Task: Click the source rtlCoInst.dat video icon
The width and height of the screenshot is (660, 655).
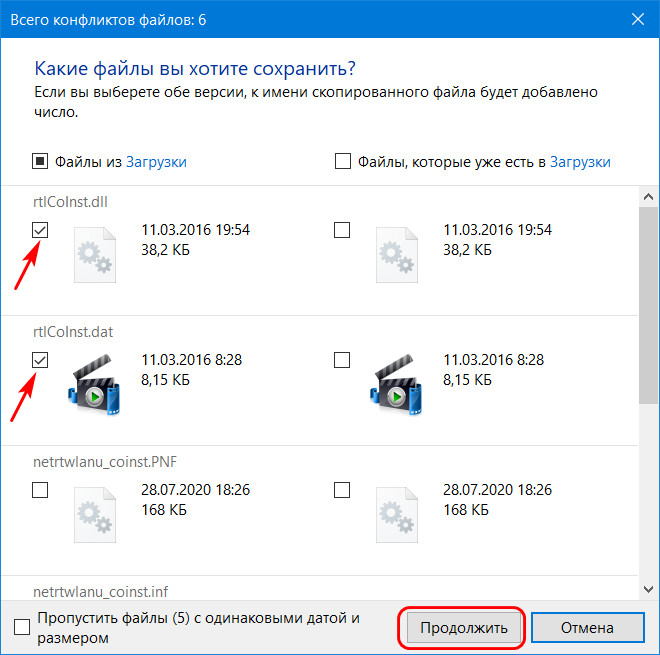Action: 94,384
